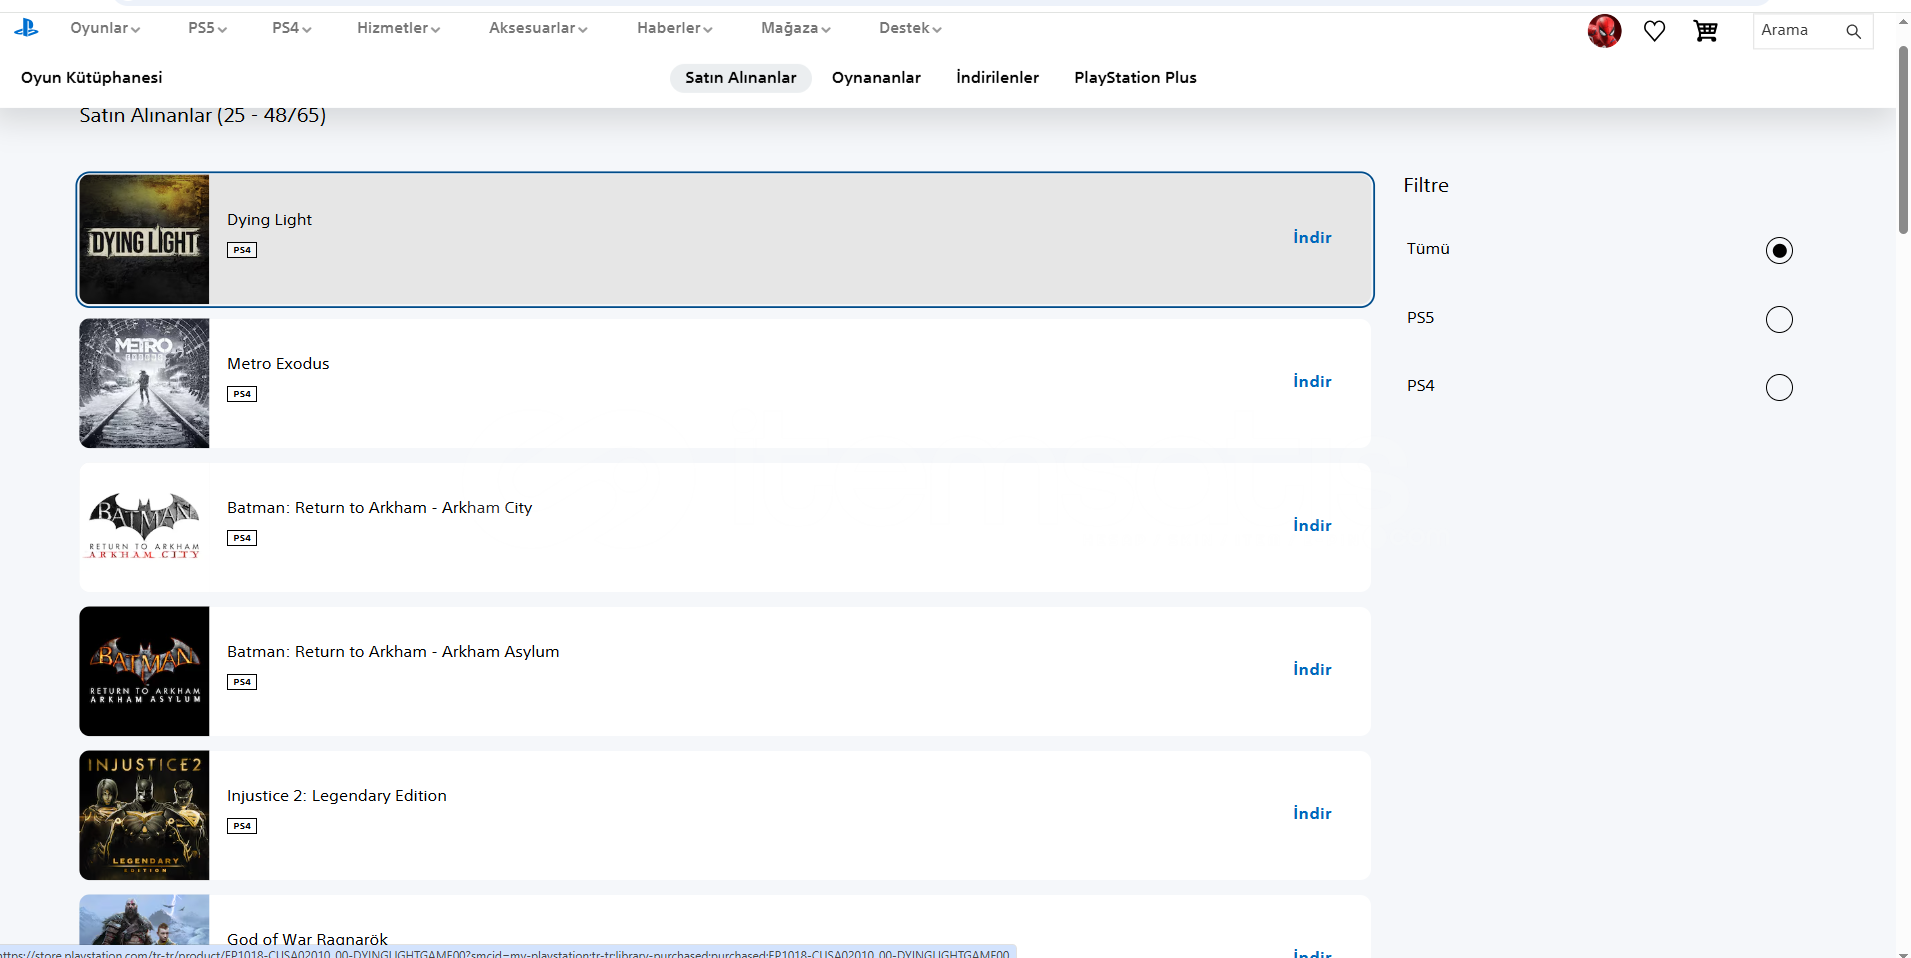
Task: Expand the Haberler menu
Action: pos(675,28)
